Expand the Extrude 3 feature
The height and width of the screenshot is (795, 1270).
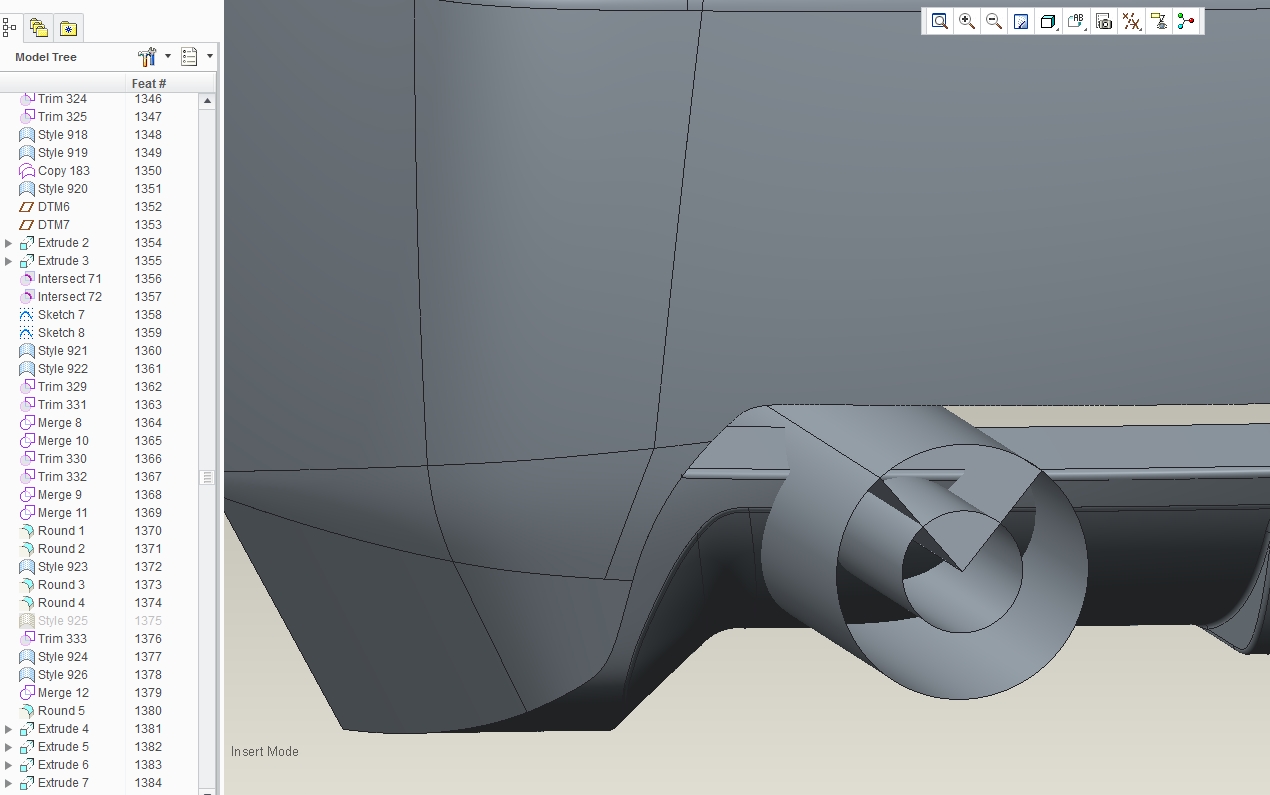[9, 261]
